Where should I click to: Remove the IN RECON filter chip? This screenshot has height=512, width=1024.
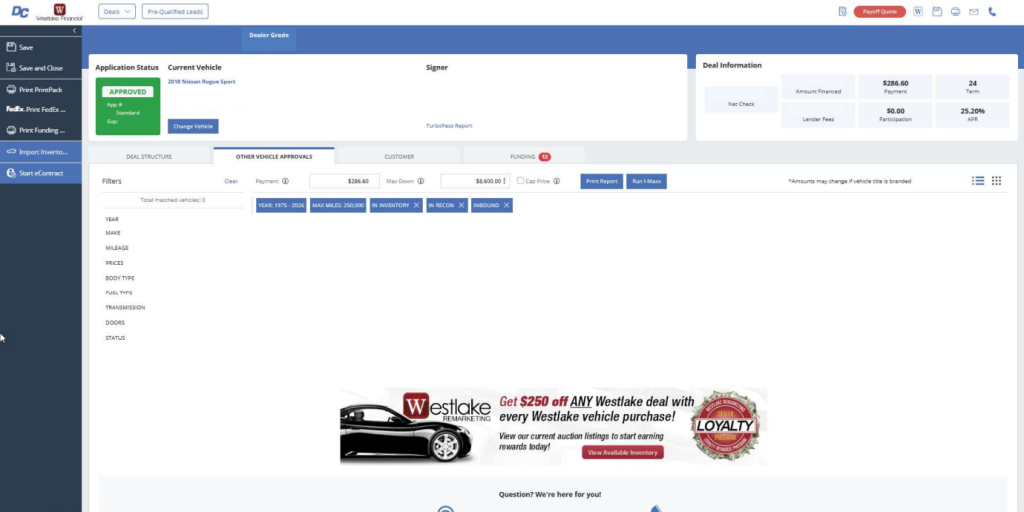(x=461, y=205)
